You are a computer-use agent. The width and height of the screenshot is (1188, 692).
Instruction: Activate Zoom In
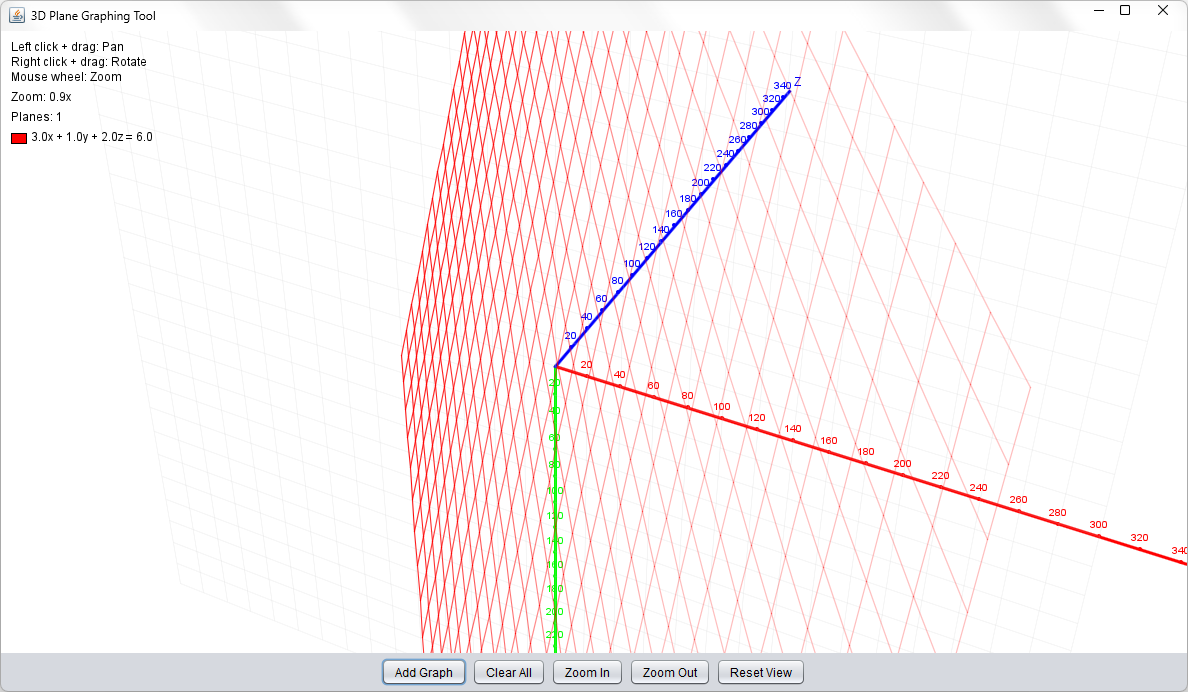coord(587,672)
